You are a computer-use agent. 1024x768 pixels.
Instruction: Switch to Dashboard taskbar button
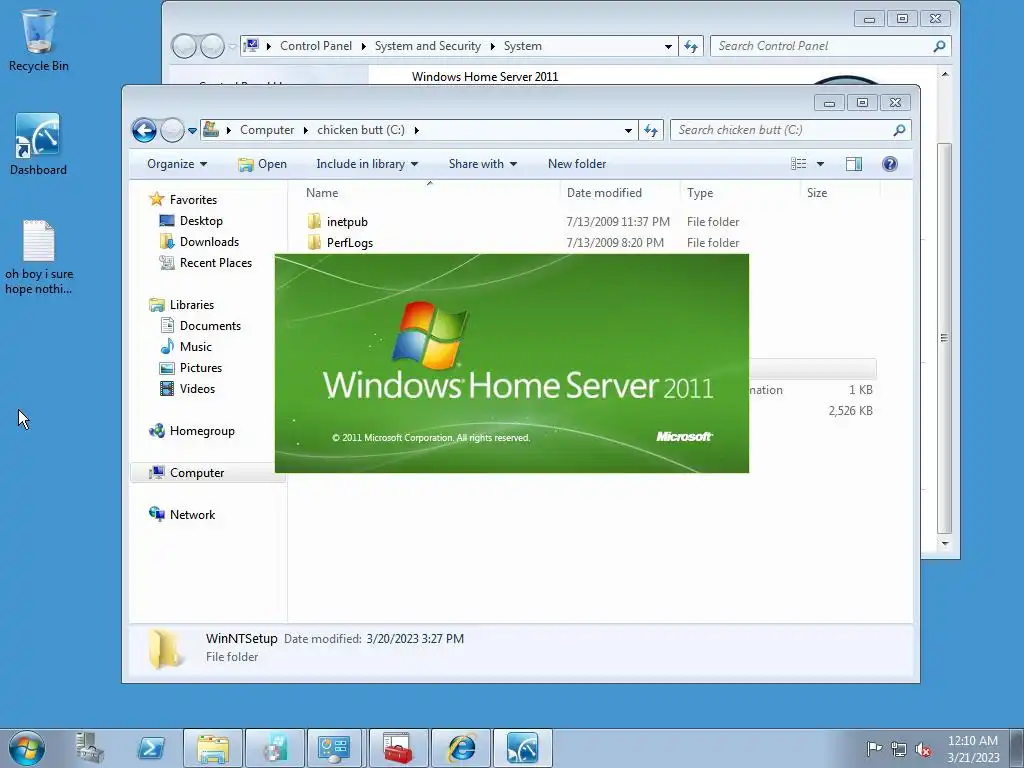point(522,748)
